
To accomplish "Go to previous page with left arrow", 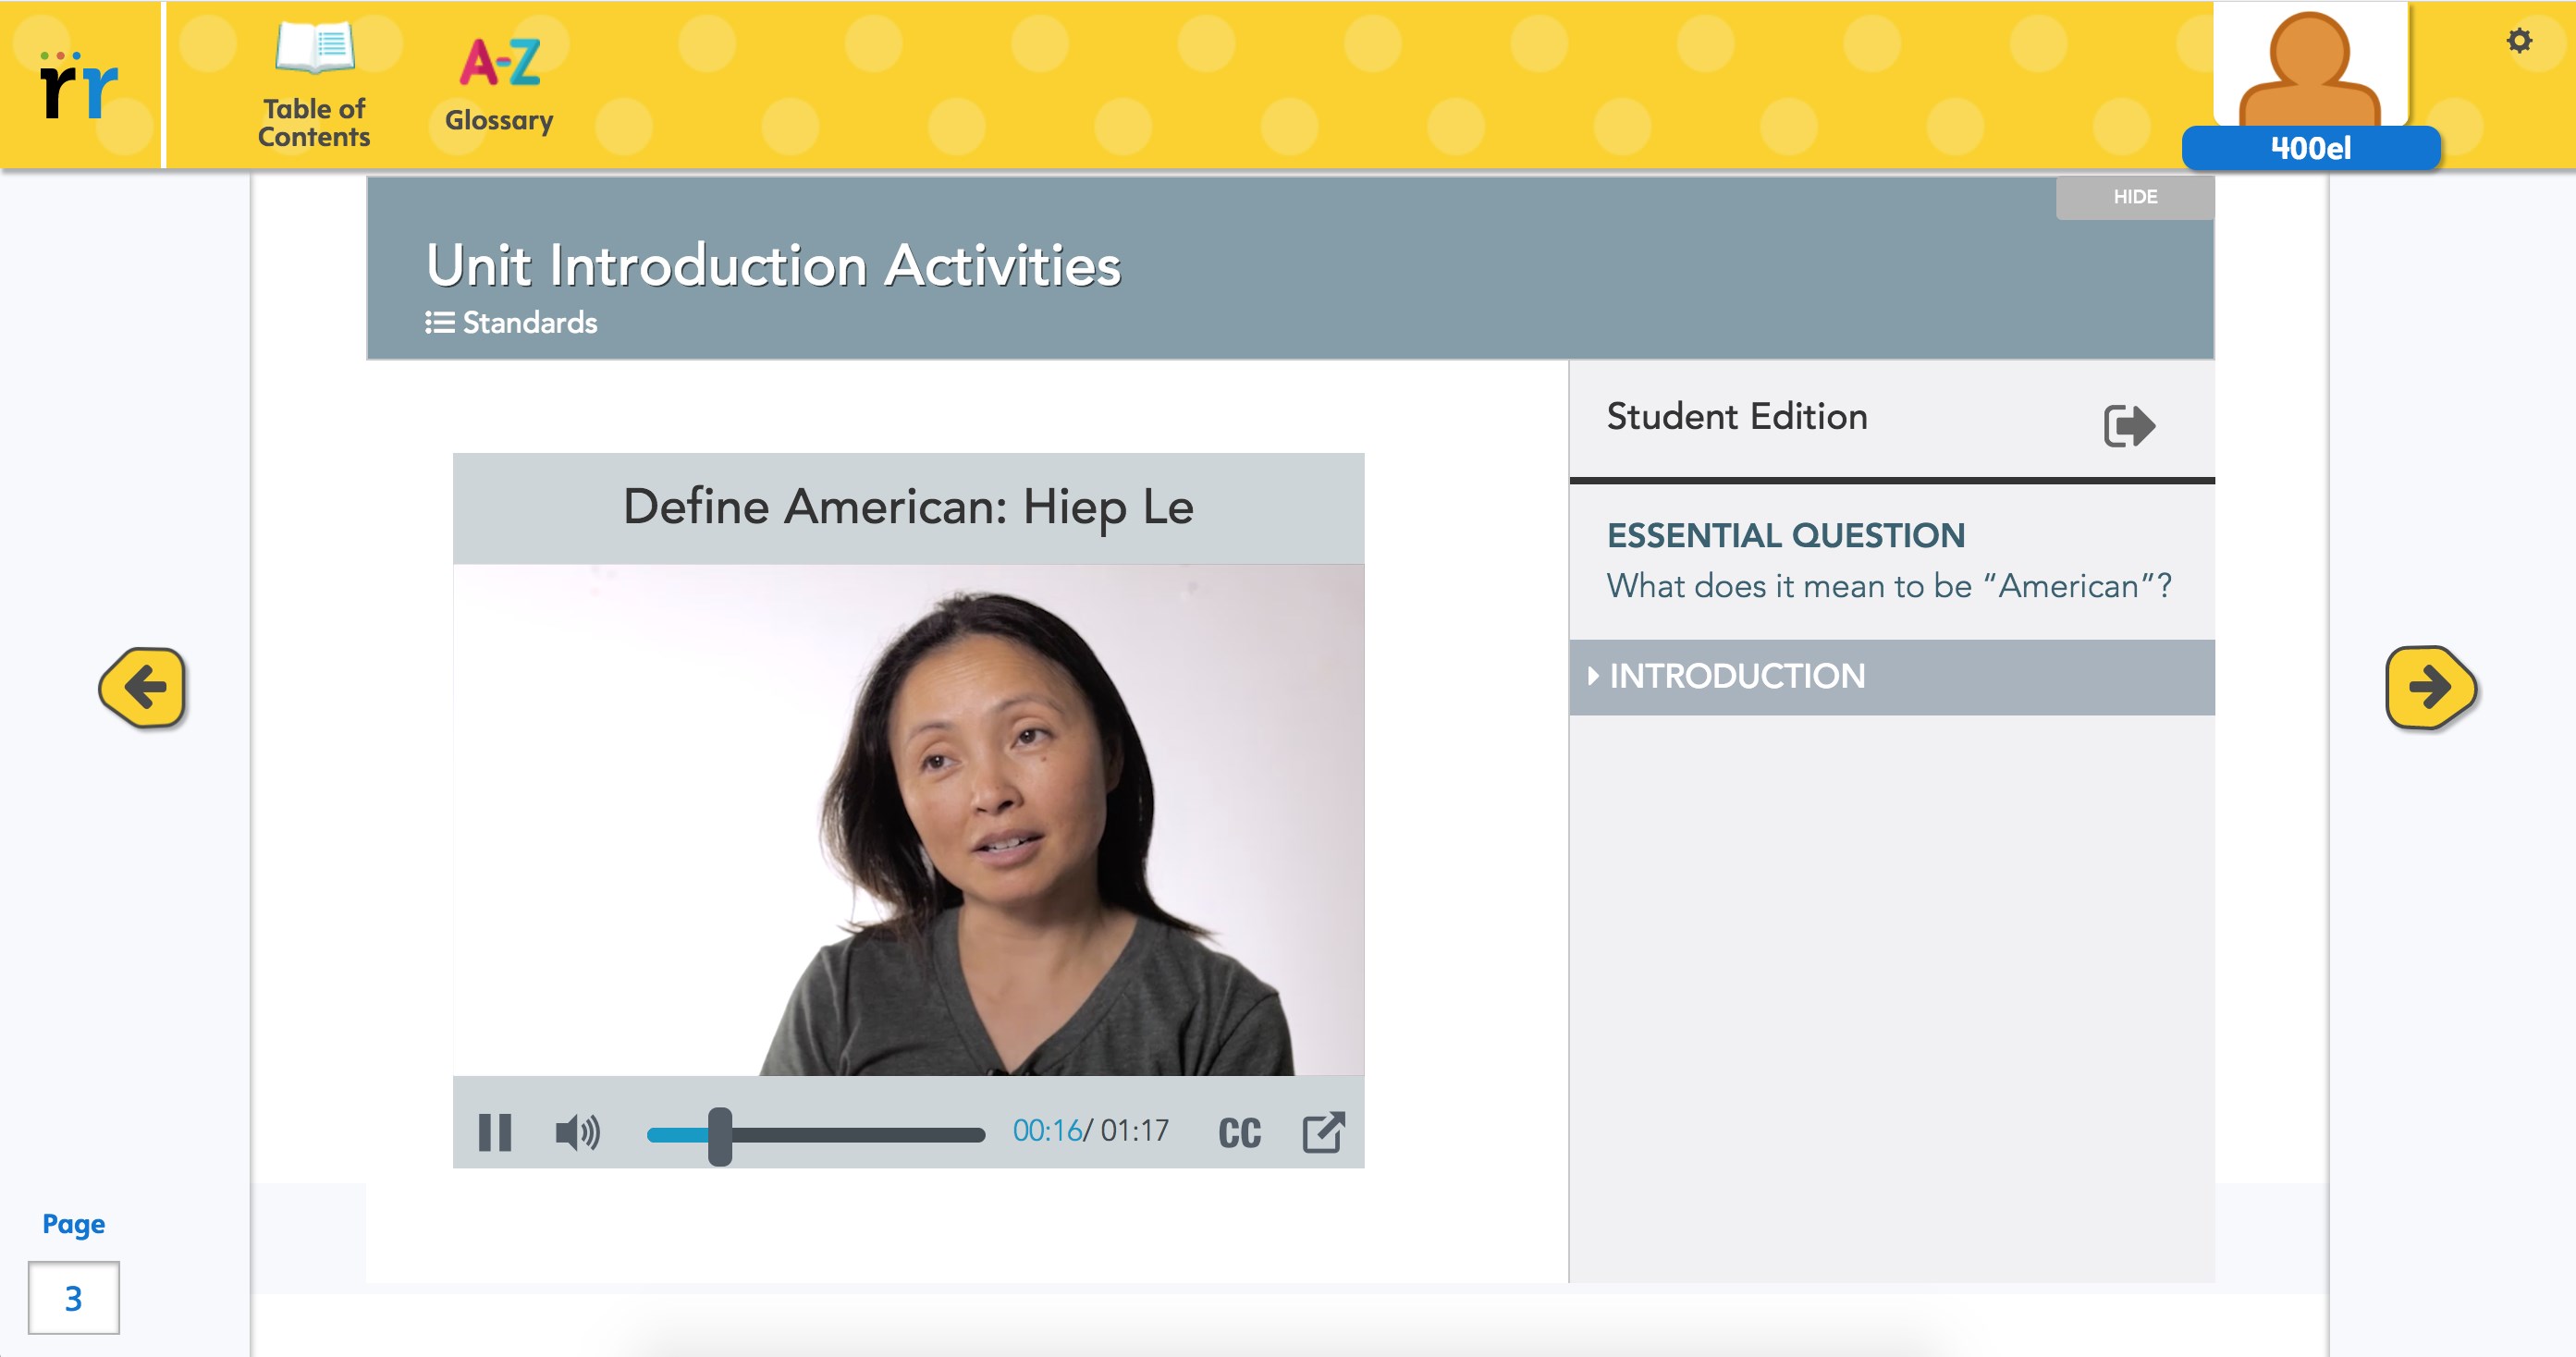I will [x=143, y=687].
